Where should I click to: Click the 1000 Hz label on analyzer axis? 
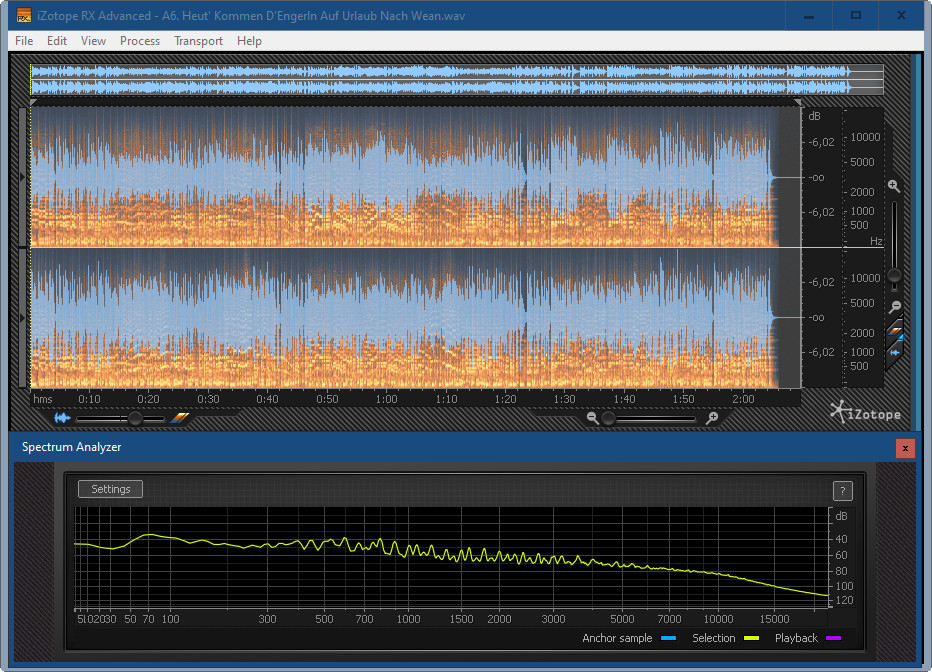408,619
